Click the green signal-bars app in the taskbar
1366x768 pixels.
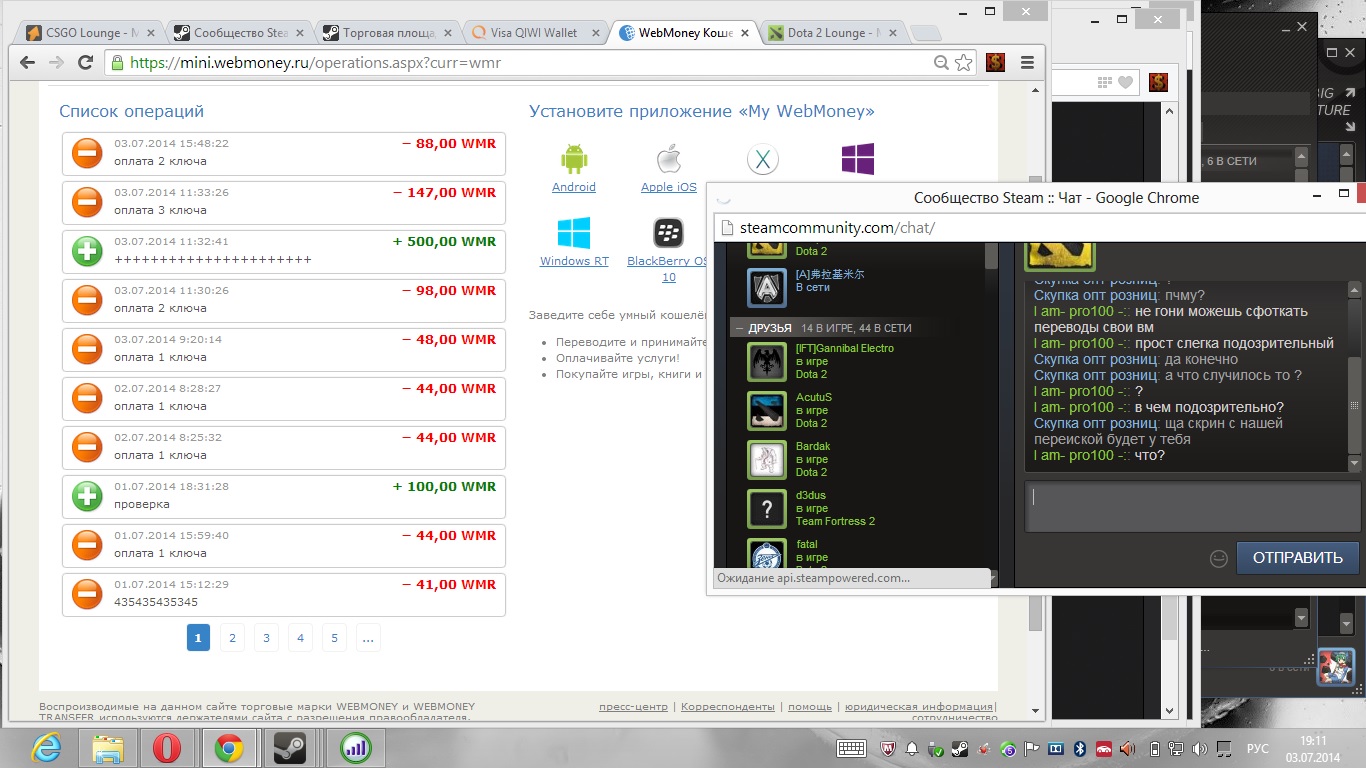(x=355, y=747)
